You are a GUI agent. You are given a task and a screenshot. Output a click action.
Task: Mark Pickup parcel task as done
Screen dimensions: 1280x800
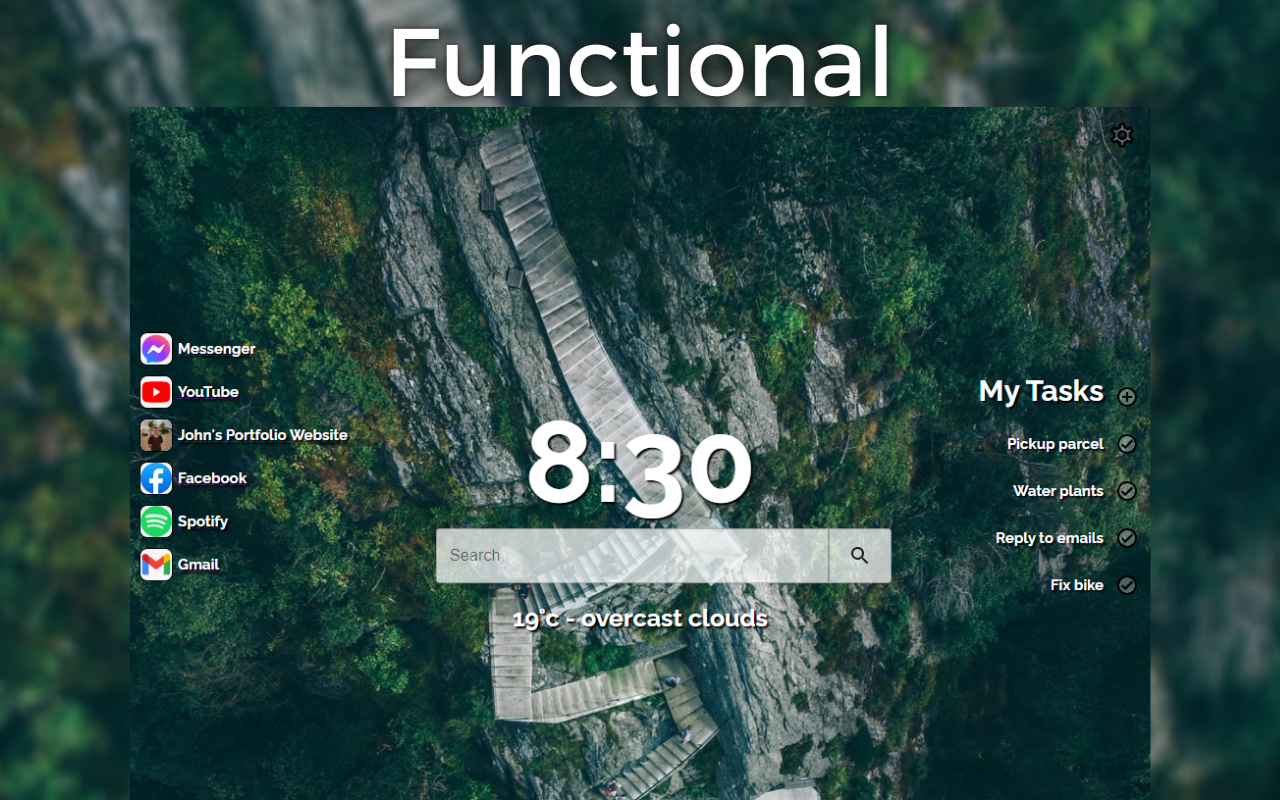coord(1127,444)
